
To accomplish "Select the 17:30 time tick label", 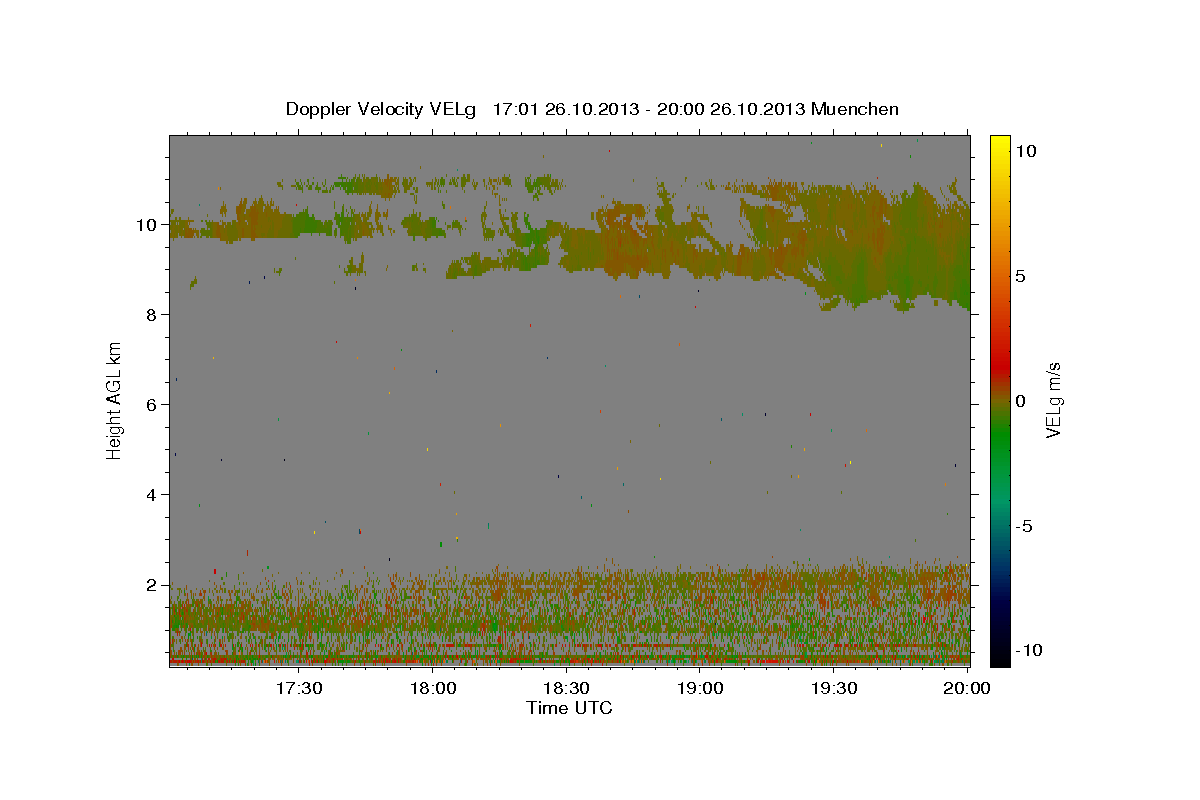I will 298,688.
